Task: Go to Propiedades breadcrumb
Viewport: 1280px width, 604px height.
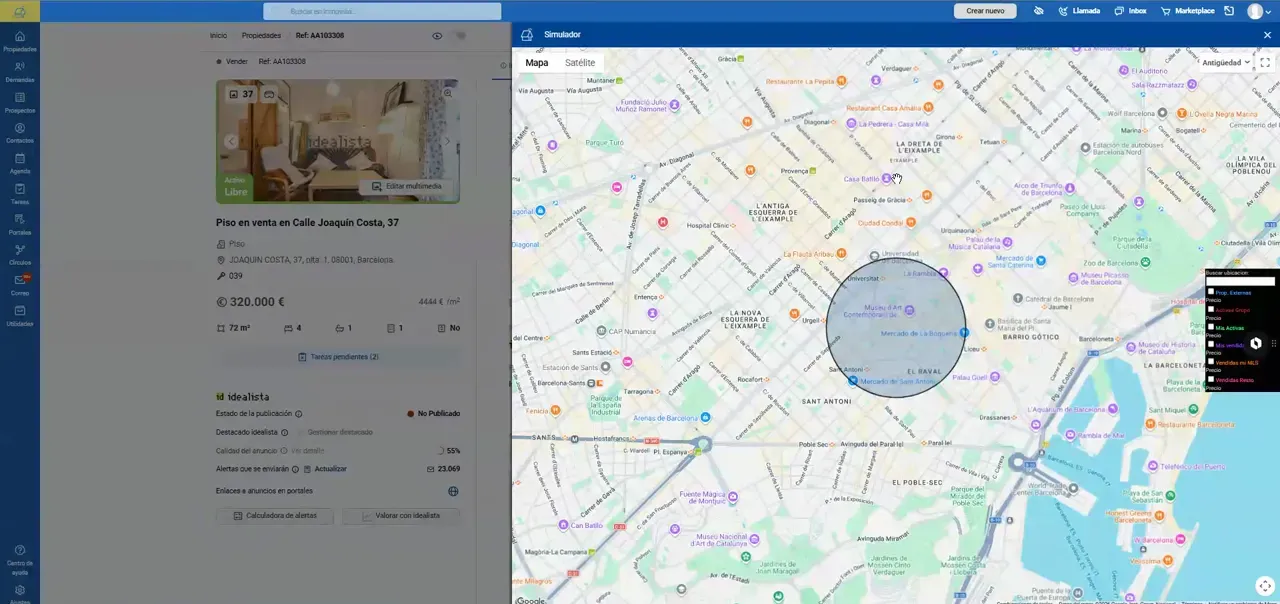Action: pyautogui.click(x=261, y=35)
